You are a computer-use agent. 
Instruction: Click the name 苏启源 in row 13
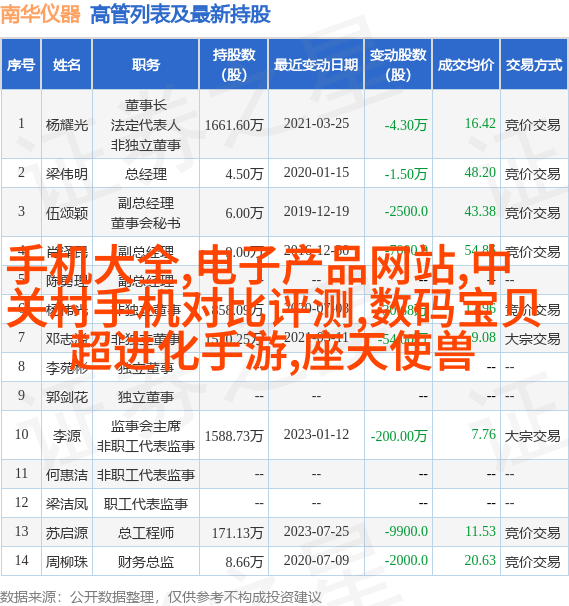(67, 533)
